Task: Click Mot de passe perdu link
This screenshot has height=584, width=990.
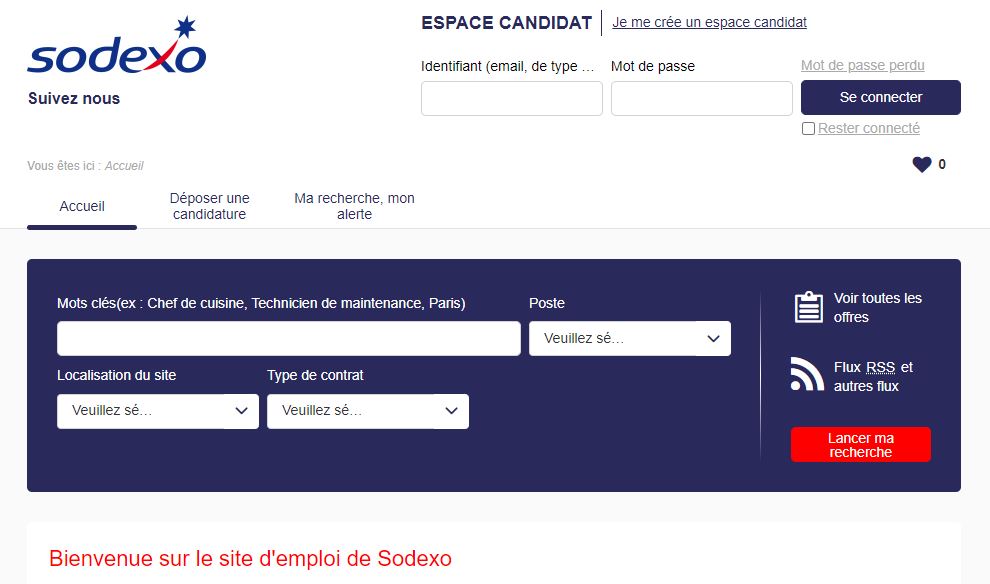Action: (x=862, y=65)
